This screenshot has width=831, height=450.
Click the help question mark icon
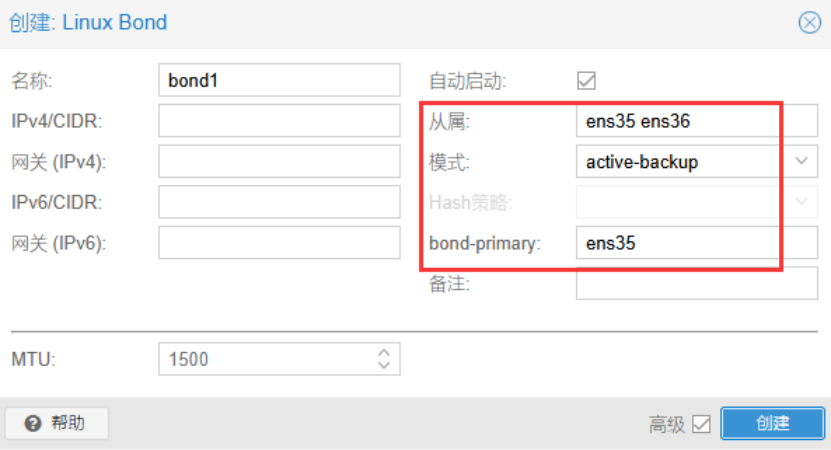click(x=33, y=424)
